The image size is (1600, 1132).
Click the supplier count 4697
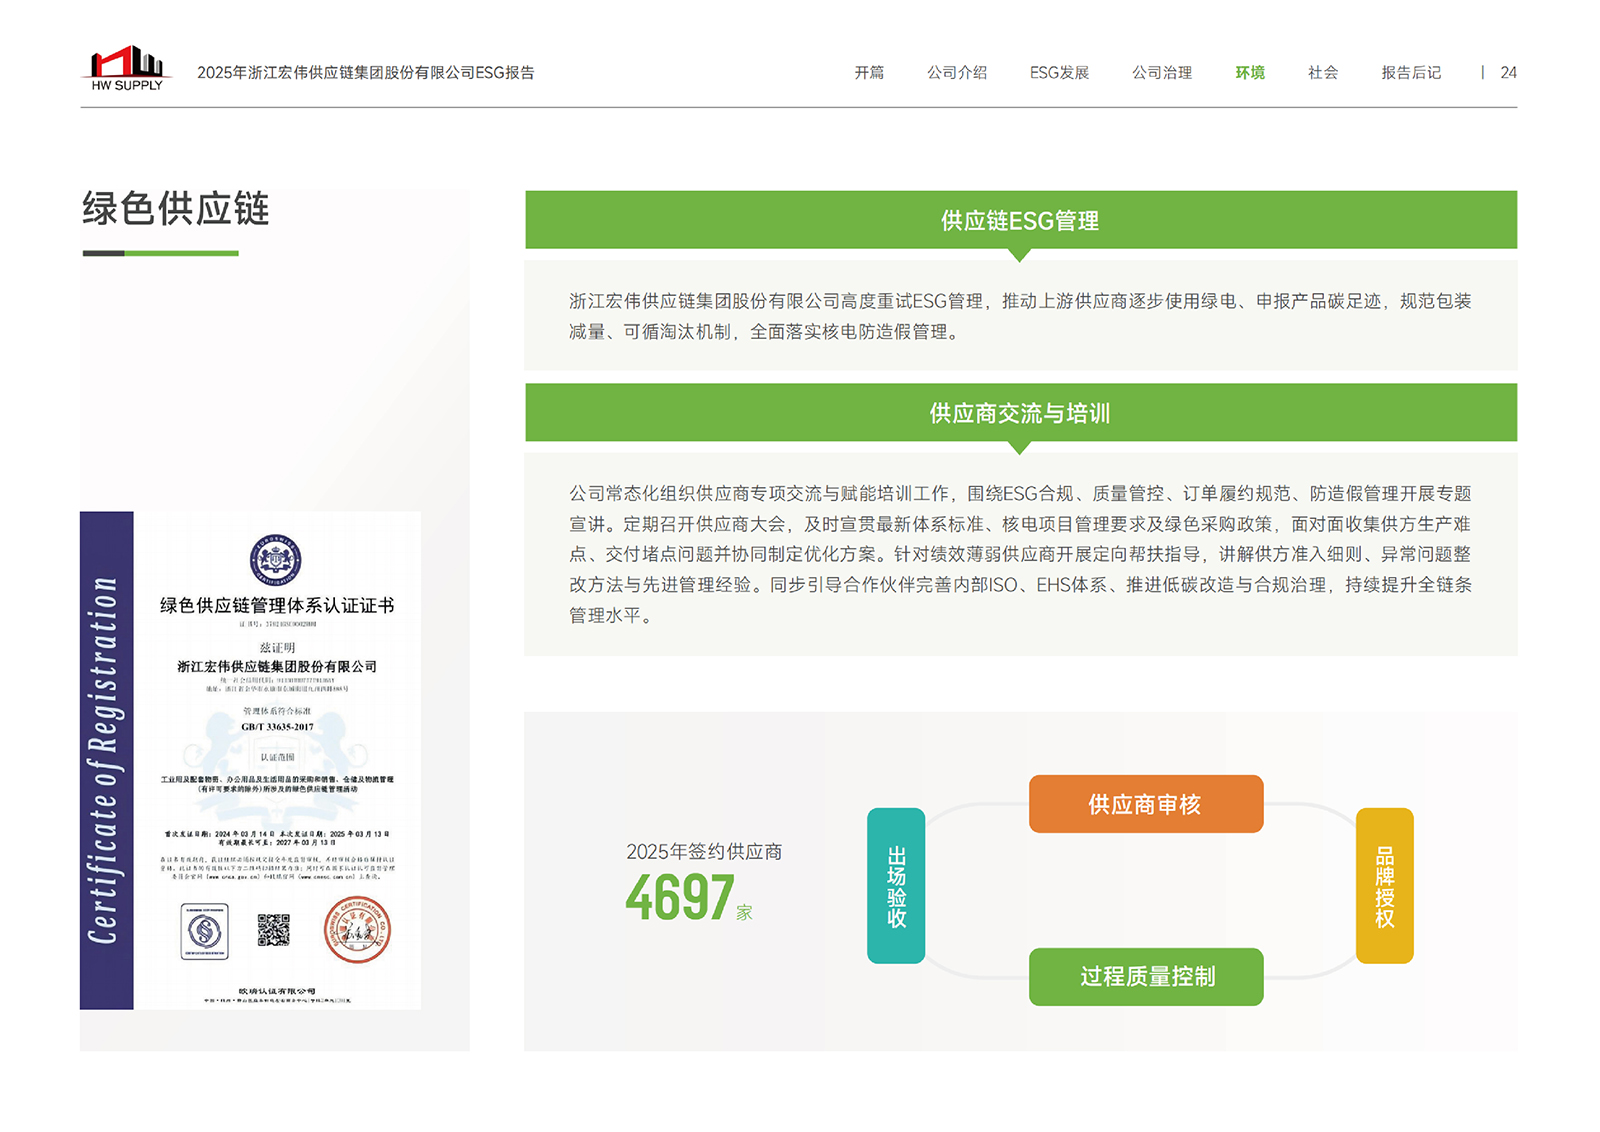tap(680, 898)
